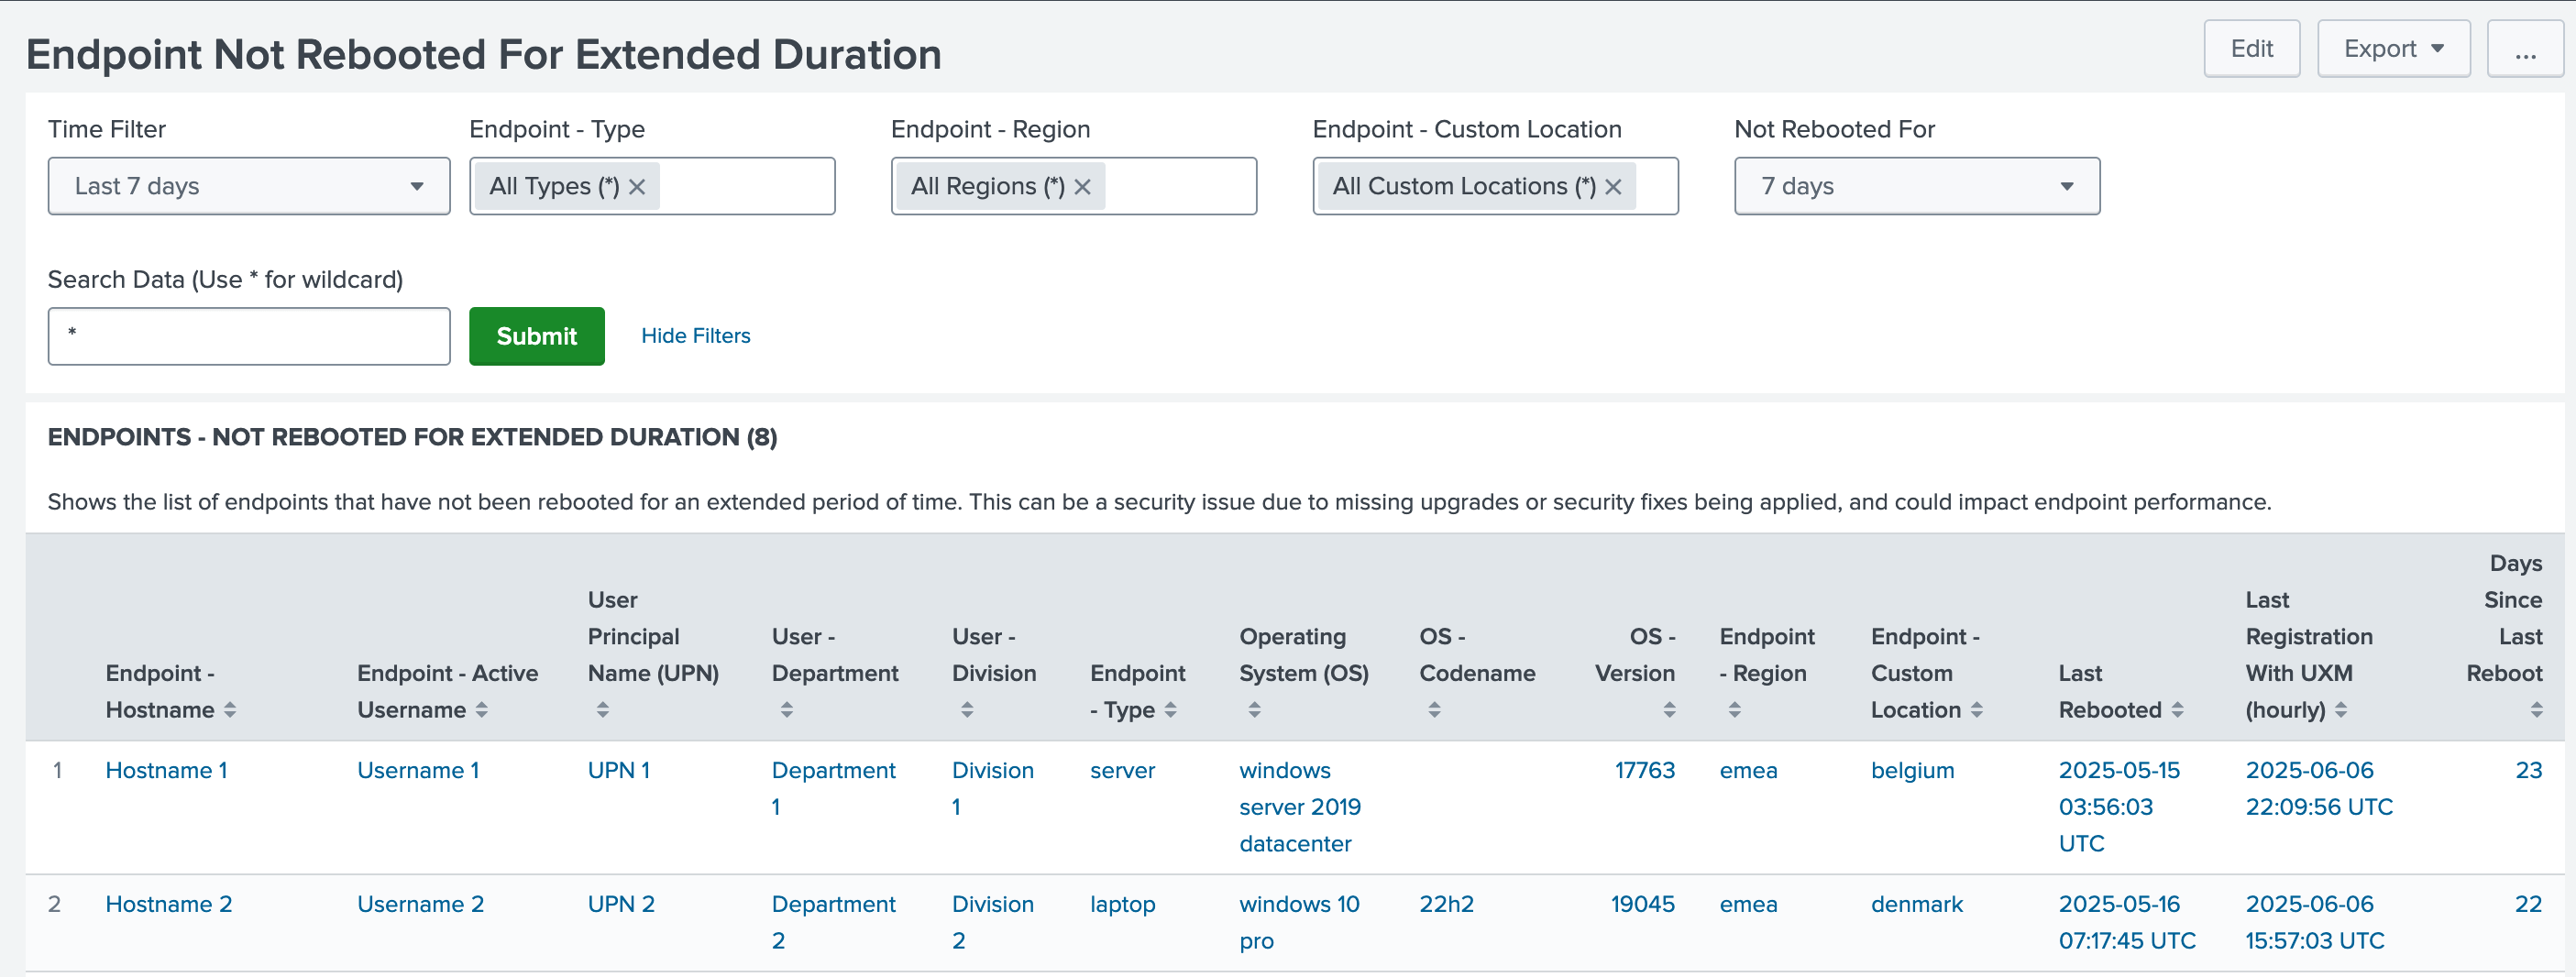This screenshot has height=977, width=2576.
Task: Remove the All Types (*) filter tag
Action: [637, 187]
